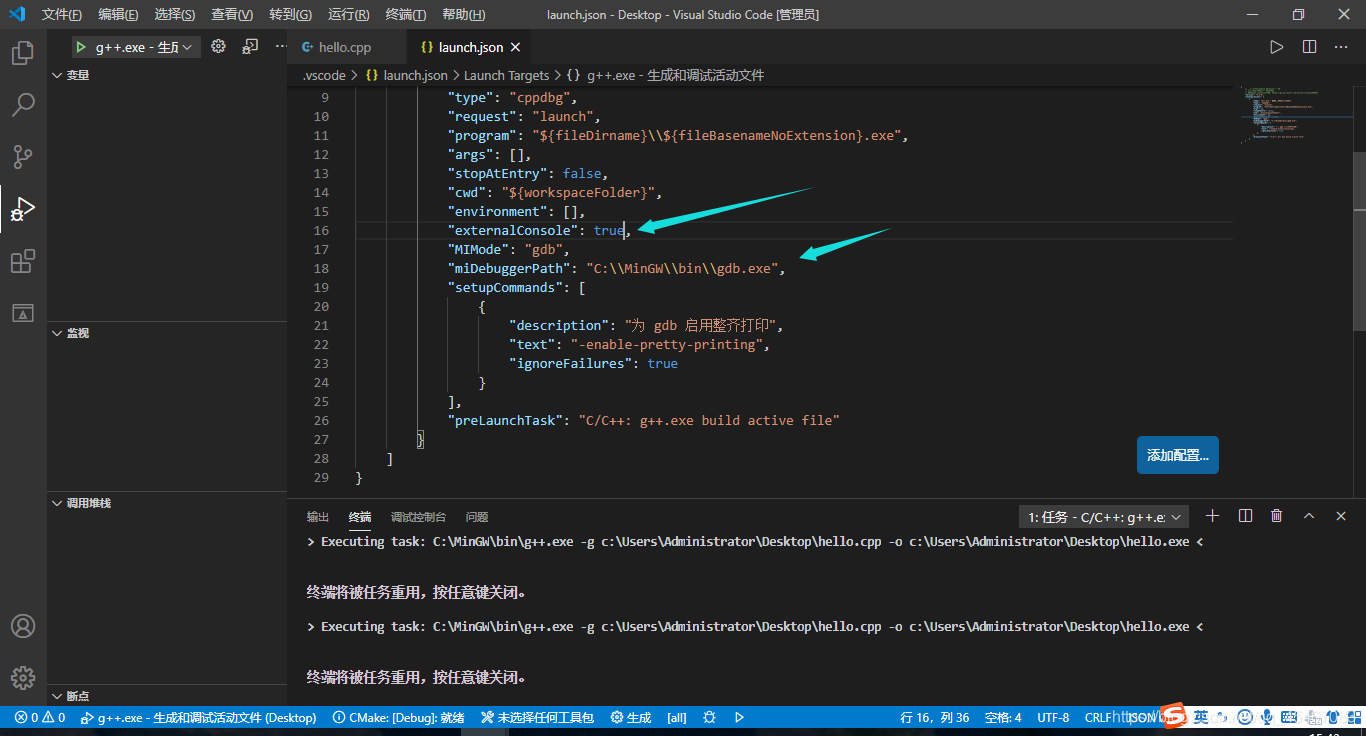Open the terminal task selector dropdown
This screenshot has width=1366, height=736.
[x=1104, y=517]
